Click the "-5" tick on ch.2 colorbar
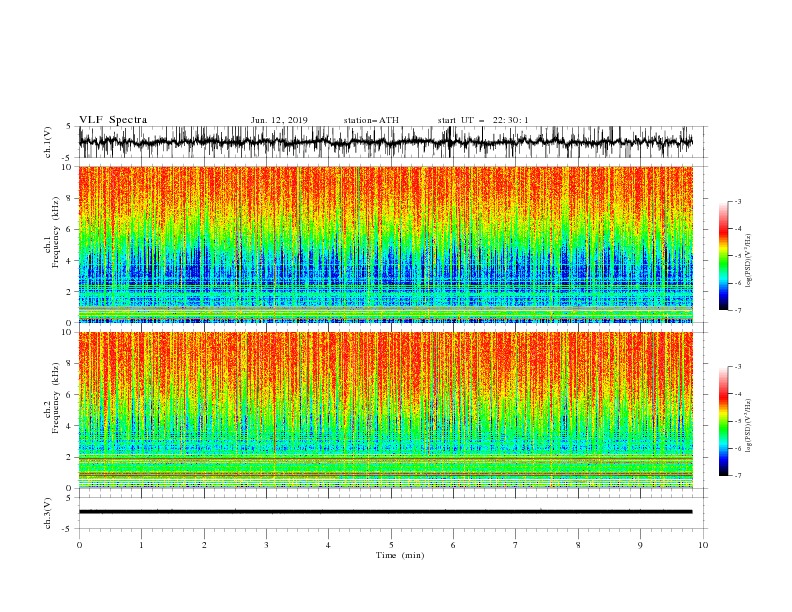Image resolution: width=792 pixels, height=612 pixels. coord(737,421)
